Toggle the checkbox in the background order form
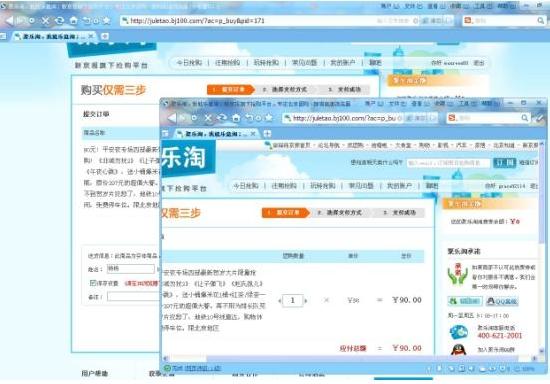This screenshot has width=550, height=384. [93, 283]
